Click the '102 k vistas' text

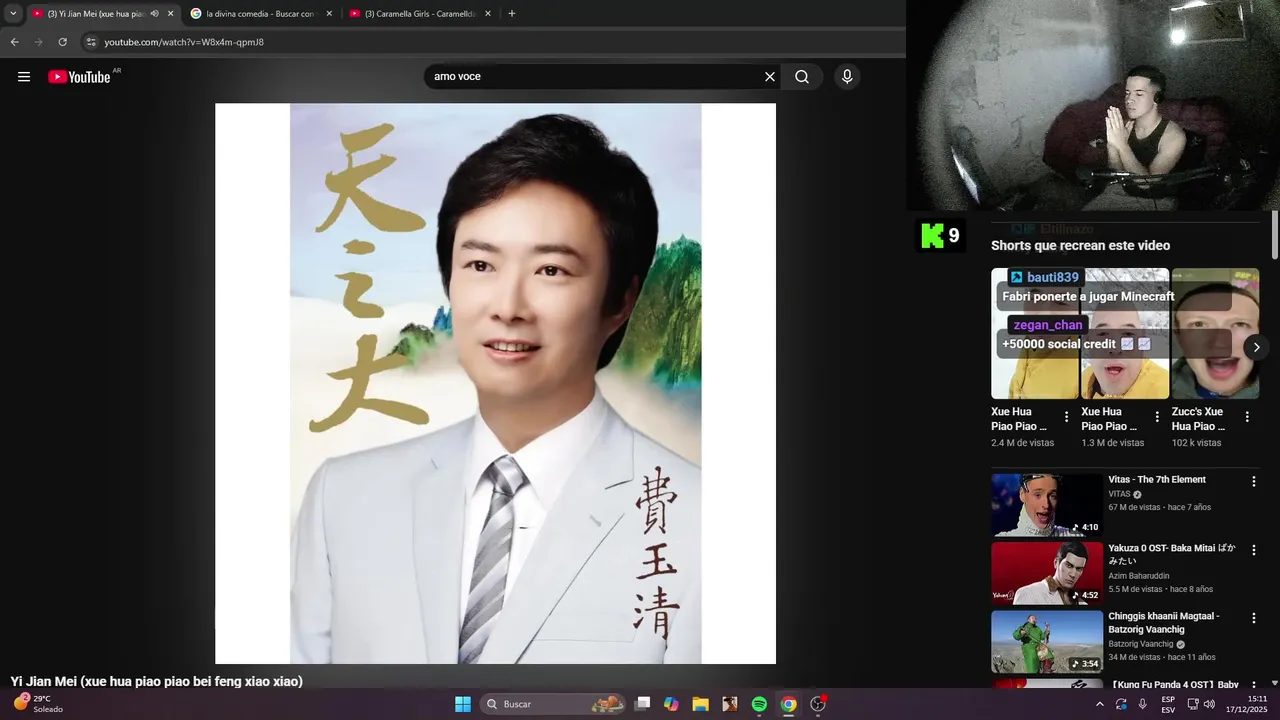pyautogui.click(x=1196, y=443)
